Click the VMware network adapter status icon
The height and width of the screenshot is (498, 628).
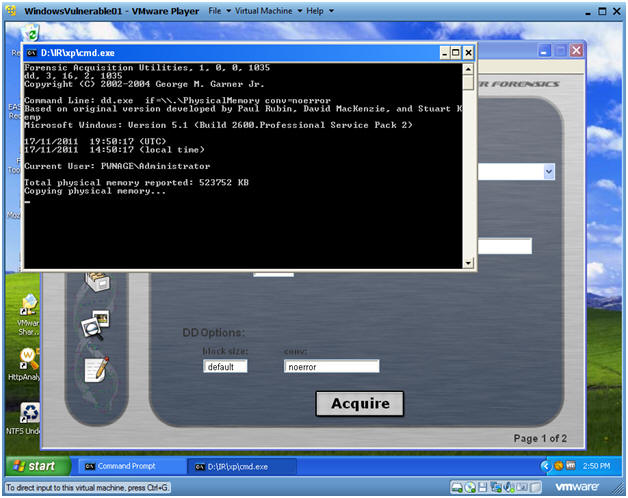pos(496,488)
